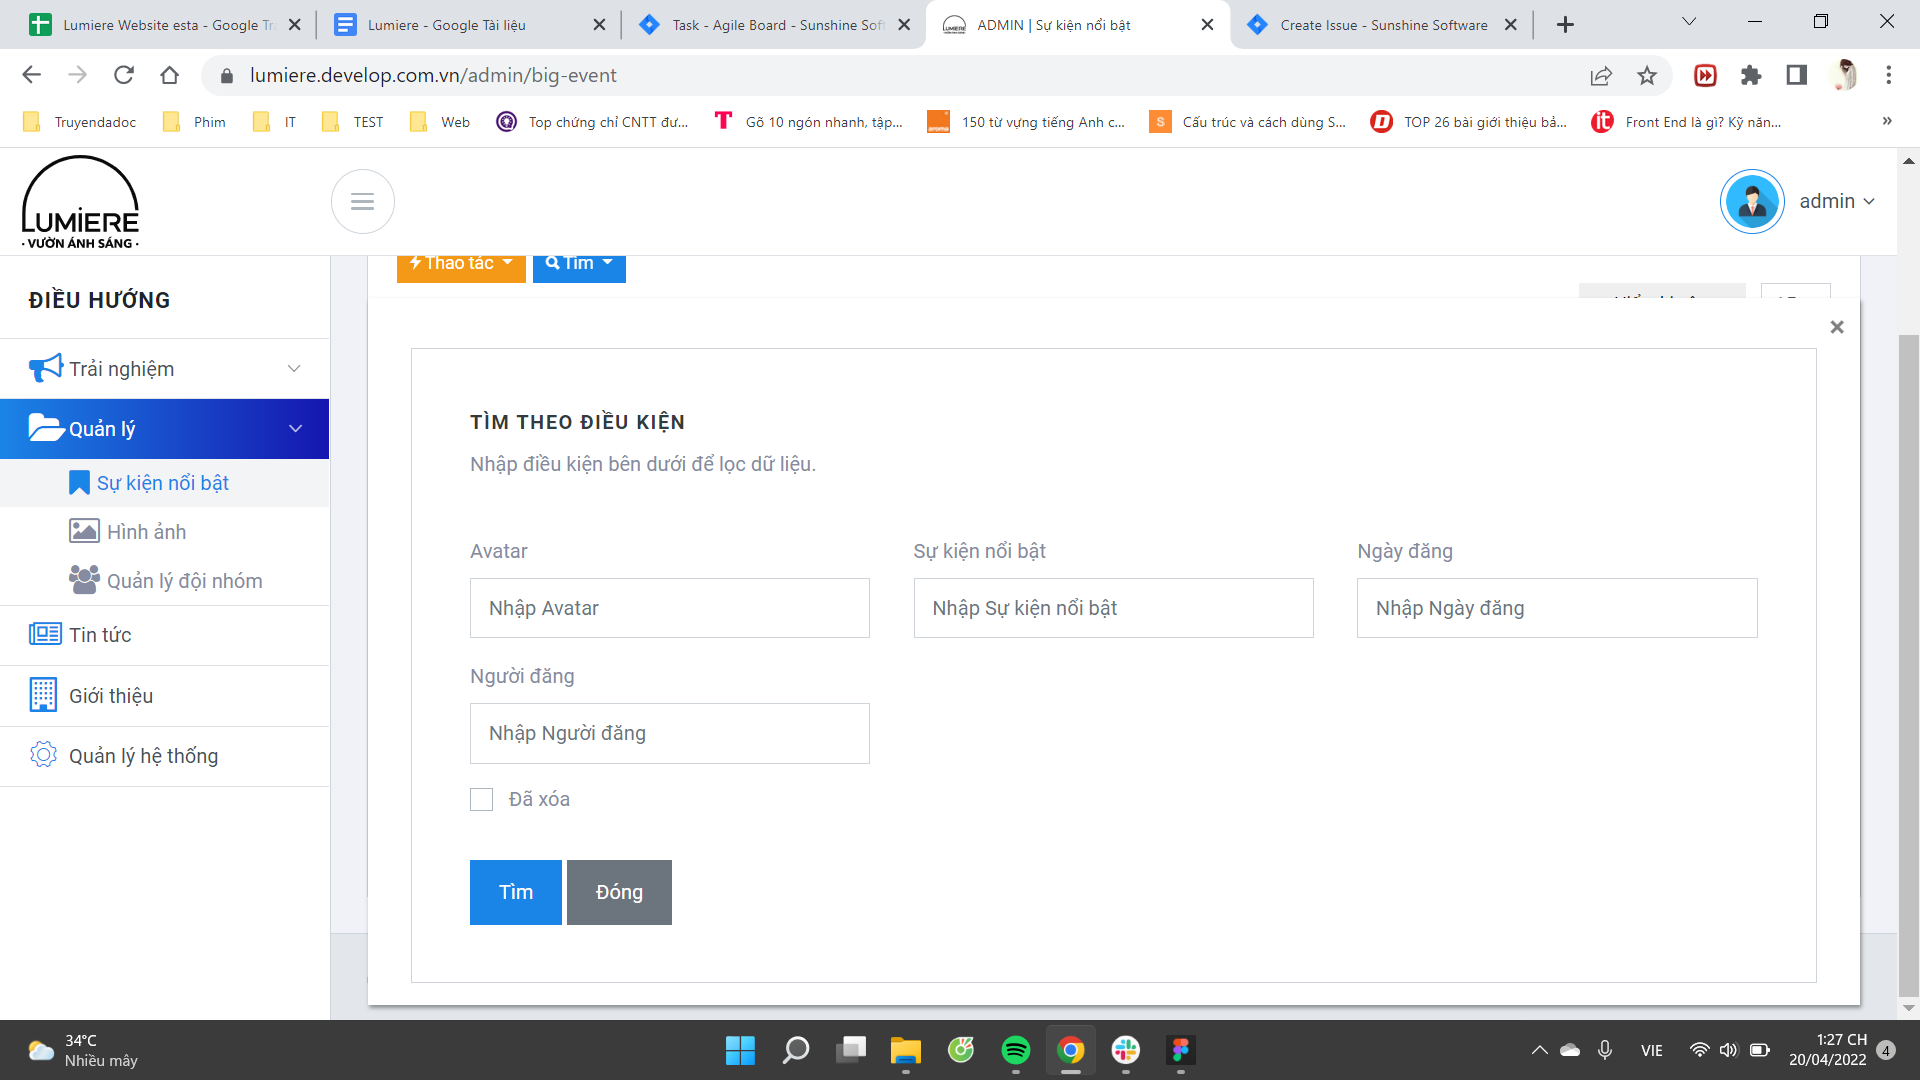1920x1080 pixels.
Task: Focus the Nhập Sự kiện nổi bật field
Action: [1113, 608]
